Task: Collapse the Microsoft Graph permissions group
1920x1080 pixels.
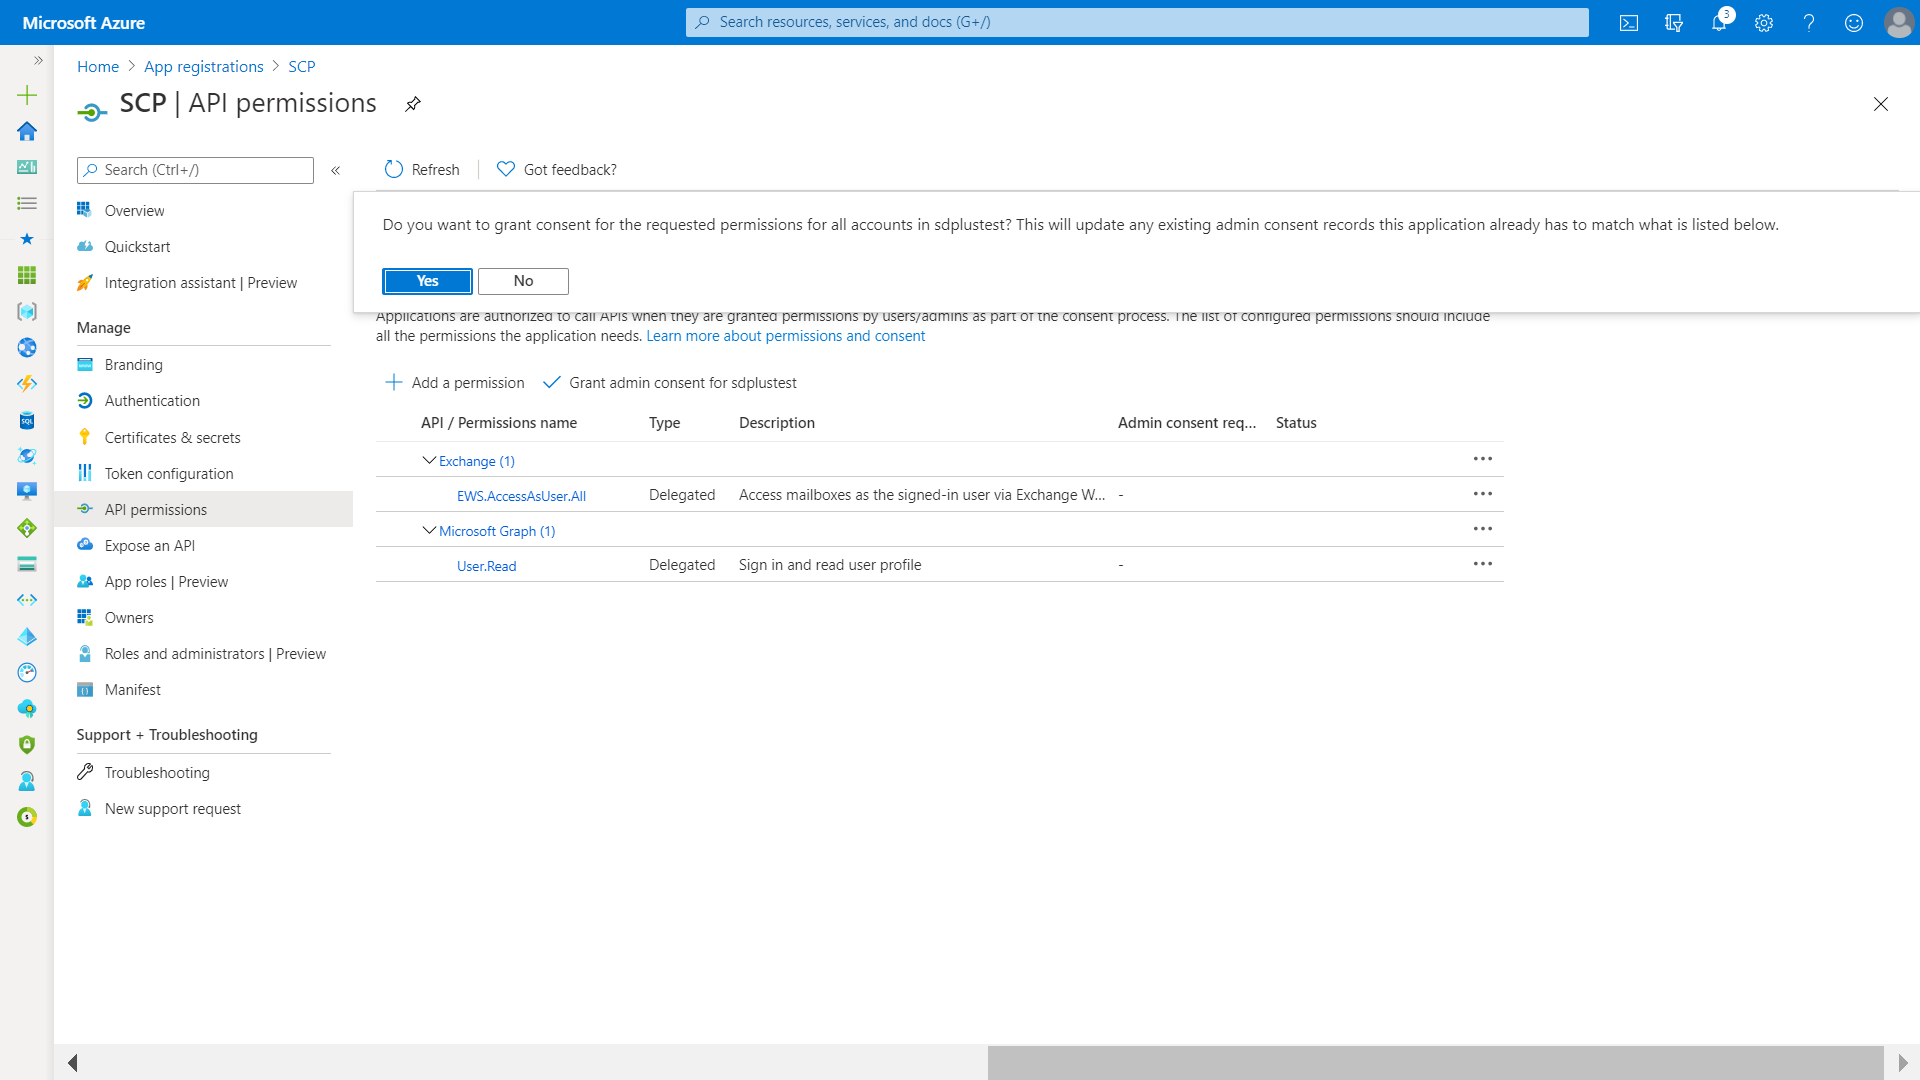Action: point(429,531)
